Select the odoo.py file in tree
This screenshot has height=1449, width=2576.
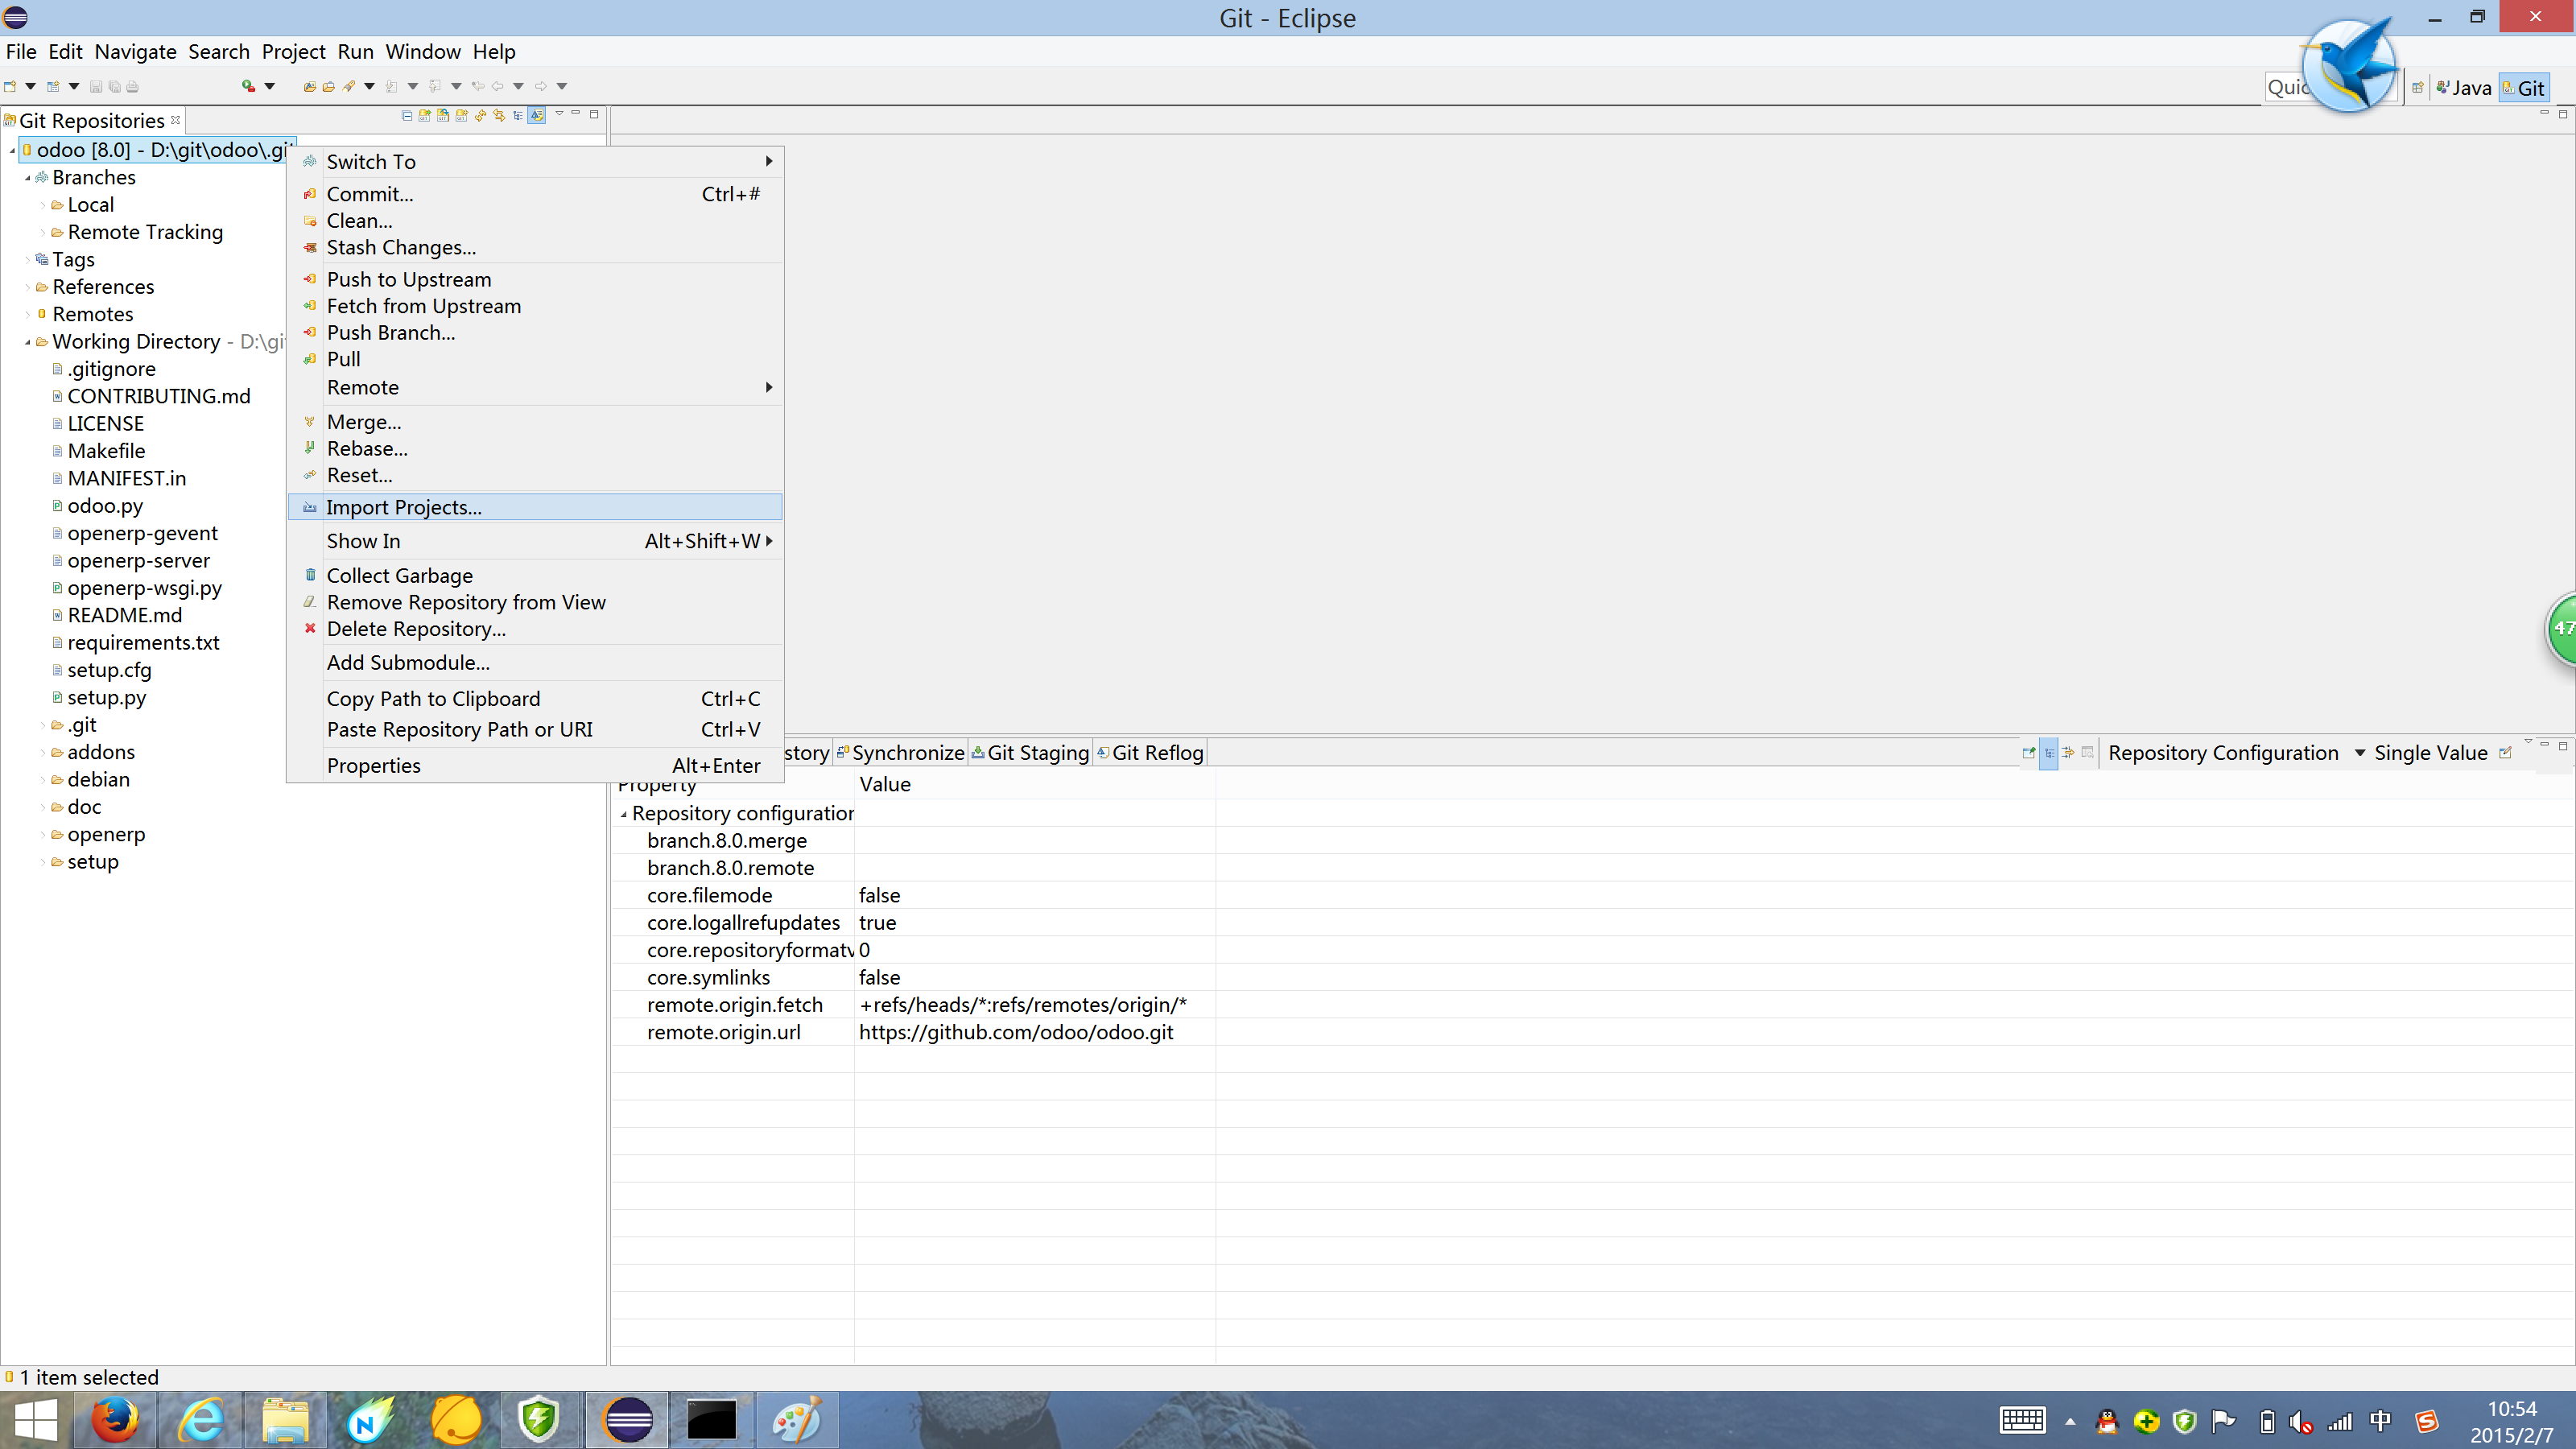pyautogui.click(x=105, y=506)
